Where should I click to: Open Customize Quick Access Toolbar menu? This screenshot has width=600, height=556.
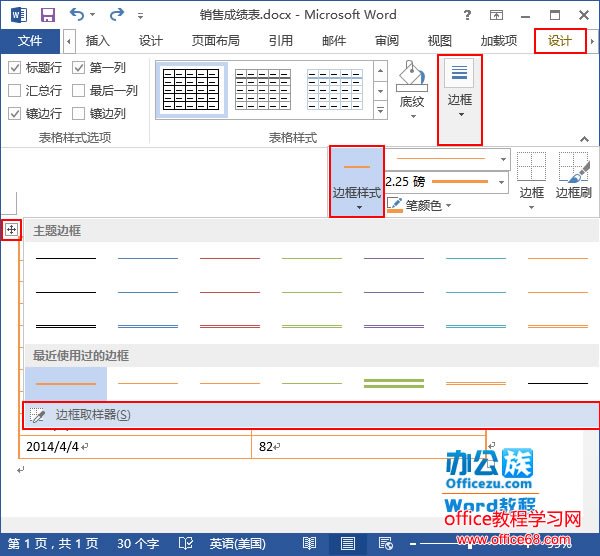coord(140,16)
